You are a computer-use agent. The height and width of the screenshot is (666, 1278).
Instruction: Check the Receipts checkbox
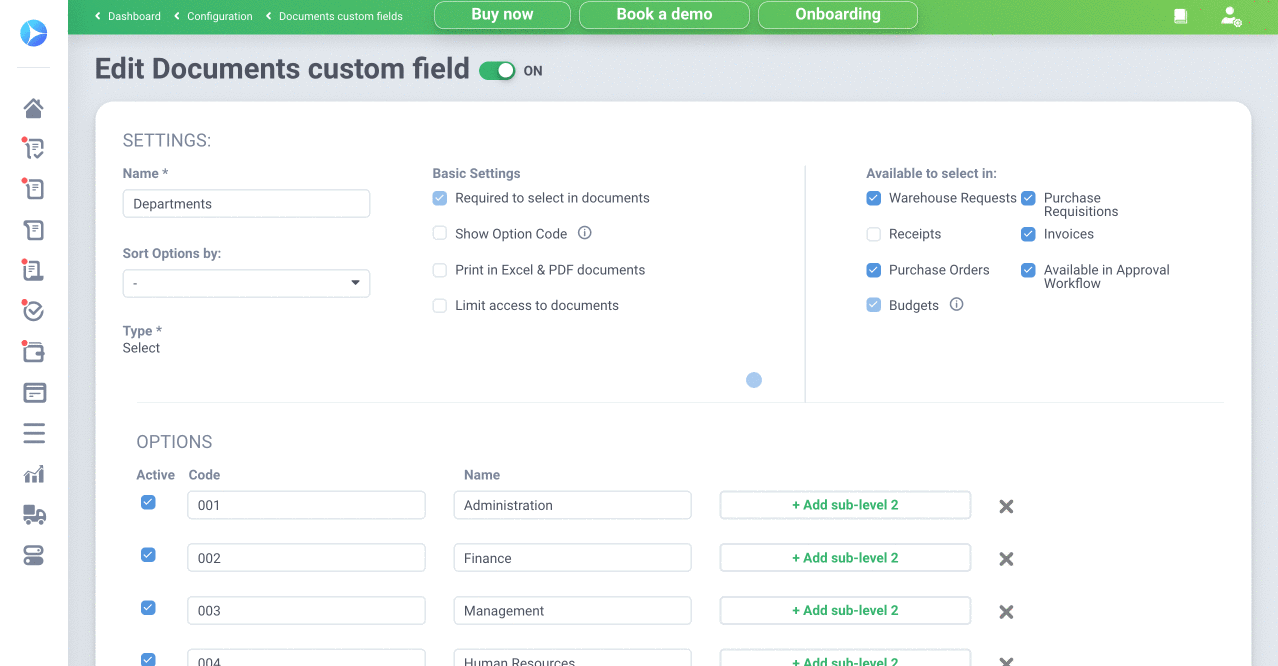[x=874, y=234]
